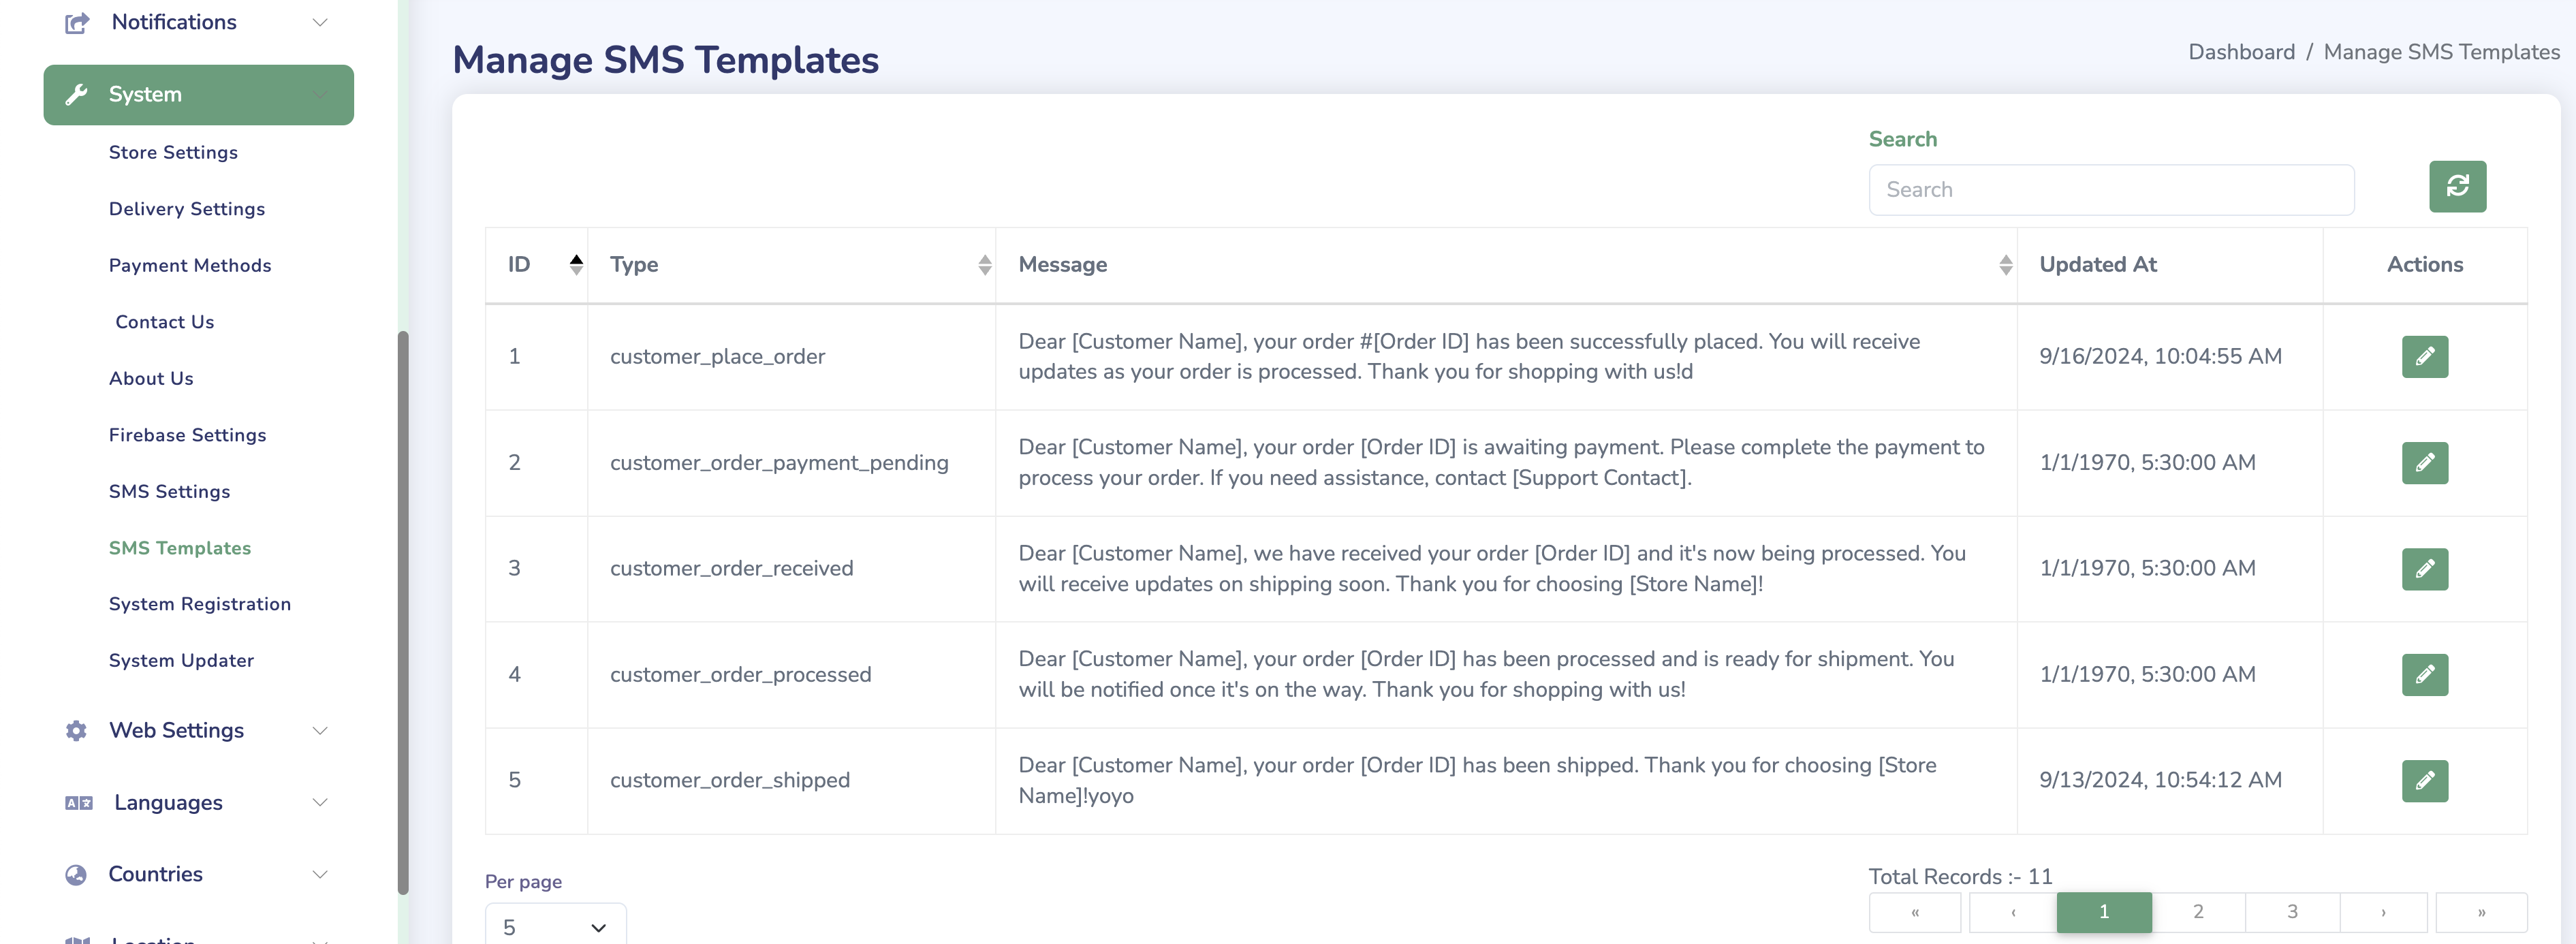Viewport: 2576px width, 944px height.
Task: Click the refresh table icon button
Action: coord(2457,186)
